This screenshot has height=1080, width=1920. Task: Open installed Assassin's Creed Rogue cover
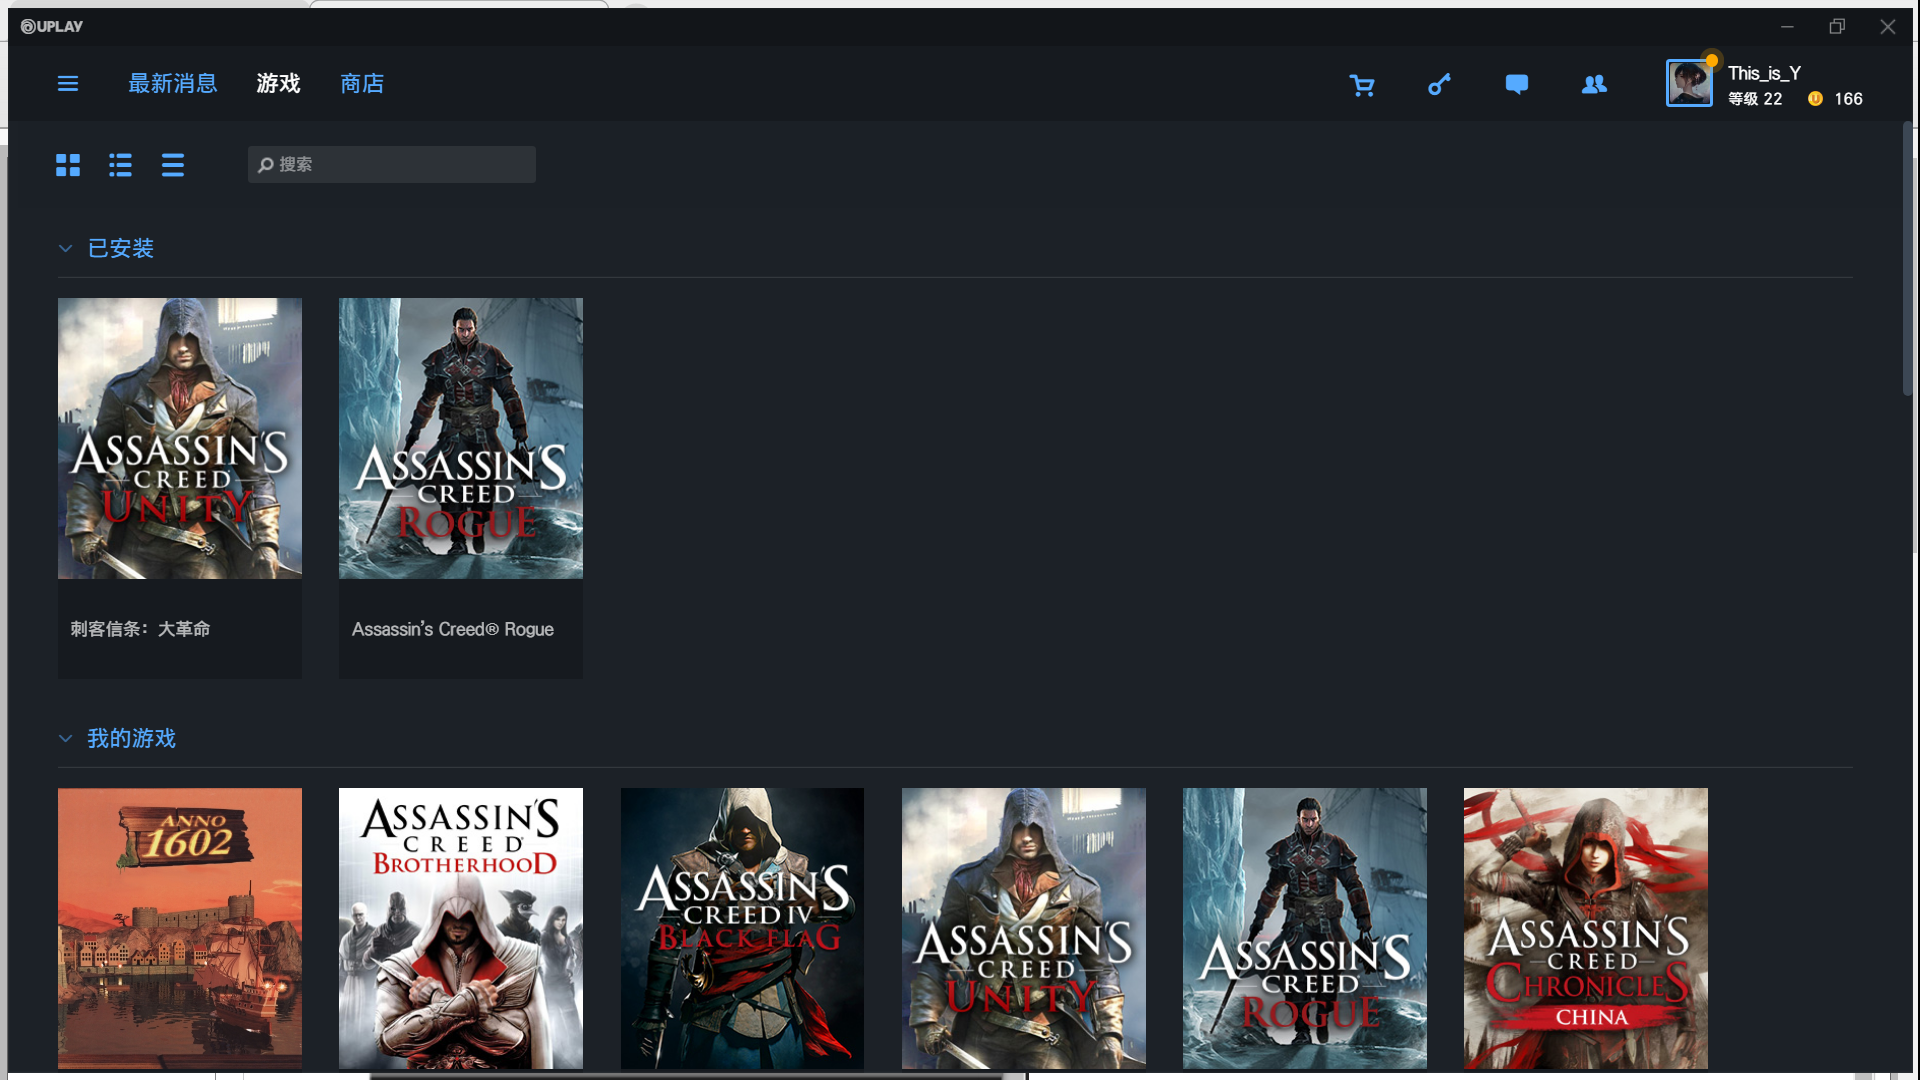pyautogui.click(x=461, y=438)
